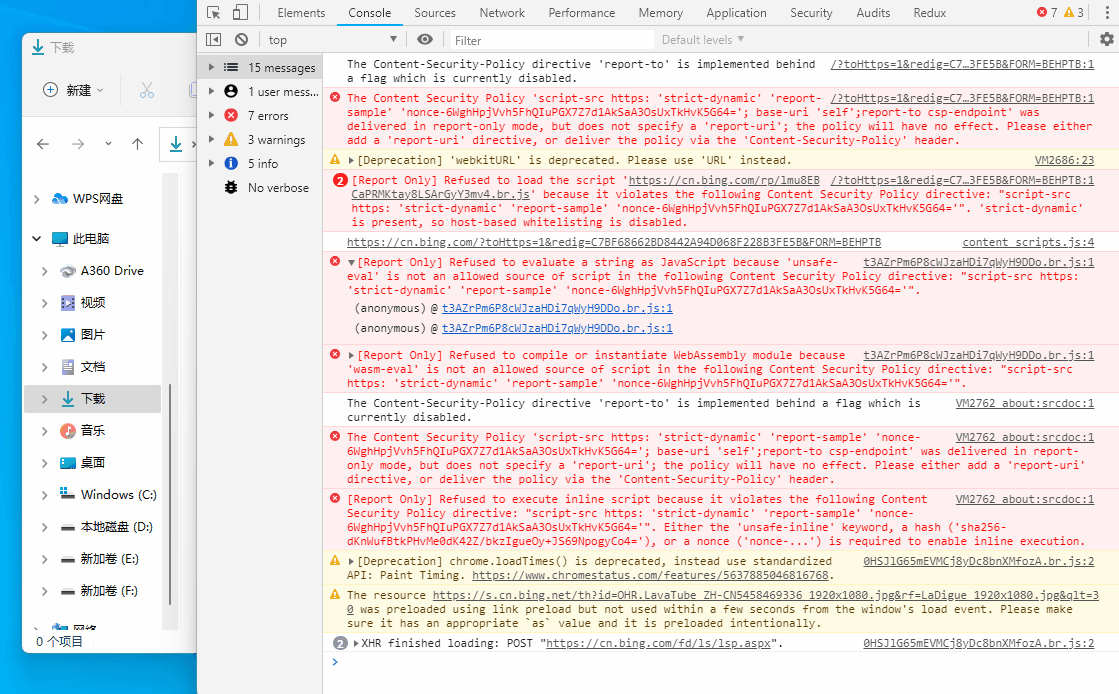Viewport: 1119px width, 694px height.
Task: Clear the console log
Action: point(242,39)
